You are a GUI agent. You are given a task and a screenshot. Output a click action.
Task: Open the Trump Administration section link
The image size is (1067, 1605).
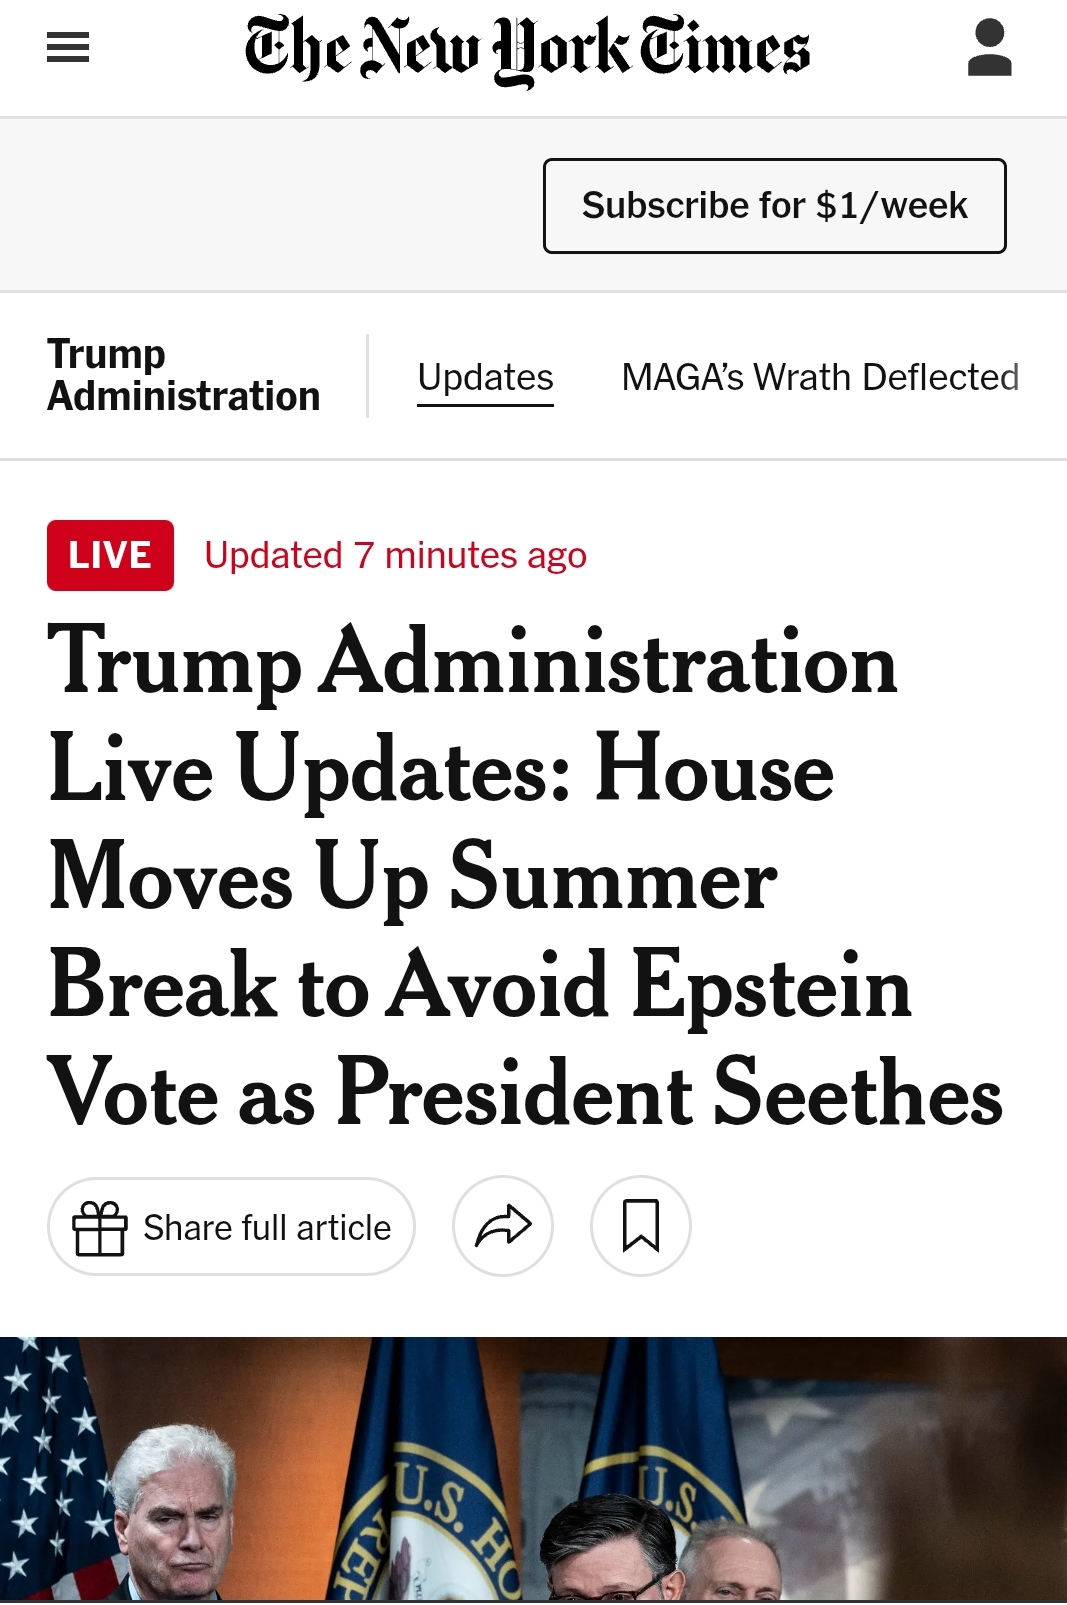coord(183,376)
